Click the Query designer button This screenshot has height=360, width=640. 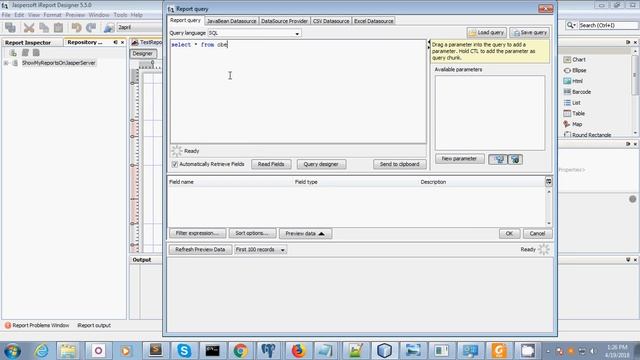[321, 164]
